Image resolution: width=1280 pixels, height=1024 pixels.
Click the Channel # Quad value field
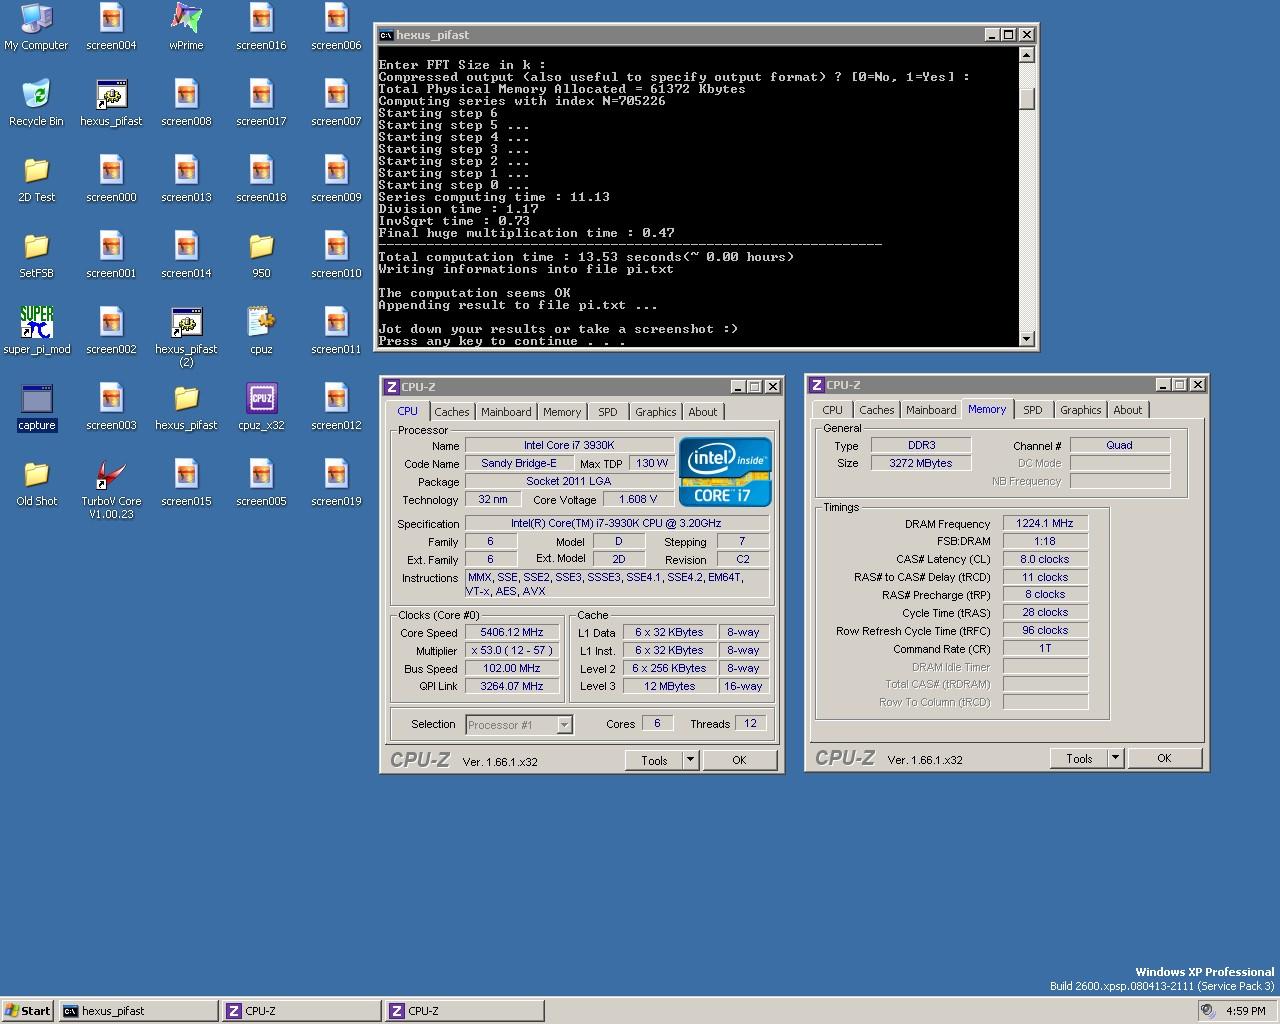[x=1119, y=445]
